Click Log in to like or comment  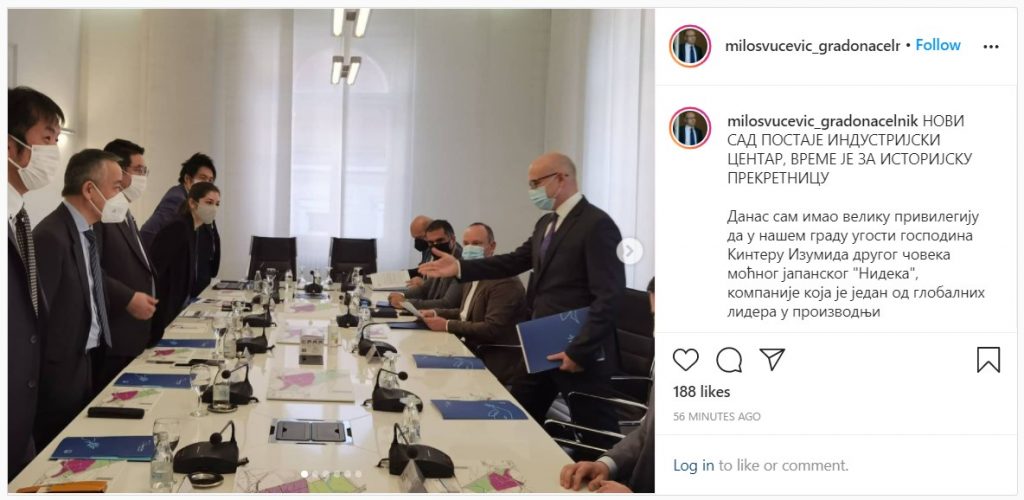point(694,465)
